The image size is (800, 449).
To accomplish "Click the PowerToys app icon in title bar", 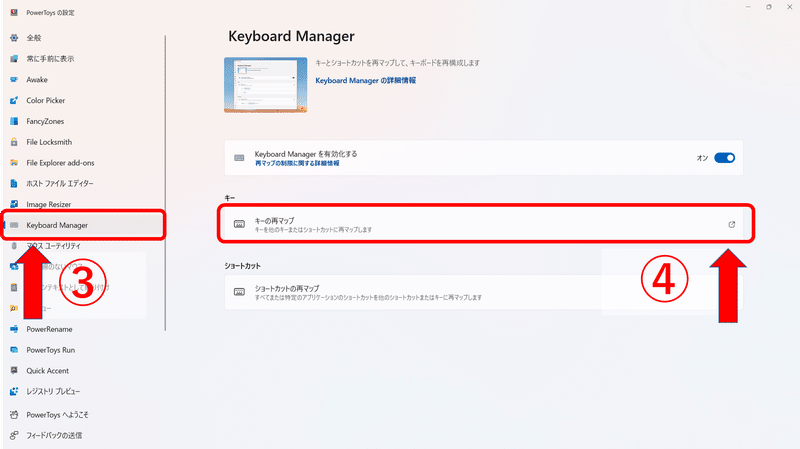I will click(x=14, y=12).
